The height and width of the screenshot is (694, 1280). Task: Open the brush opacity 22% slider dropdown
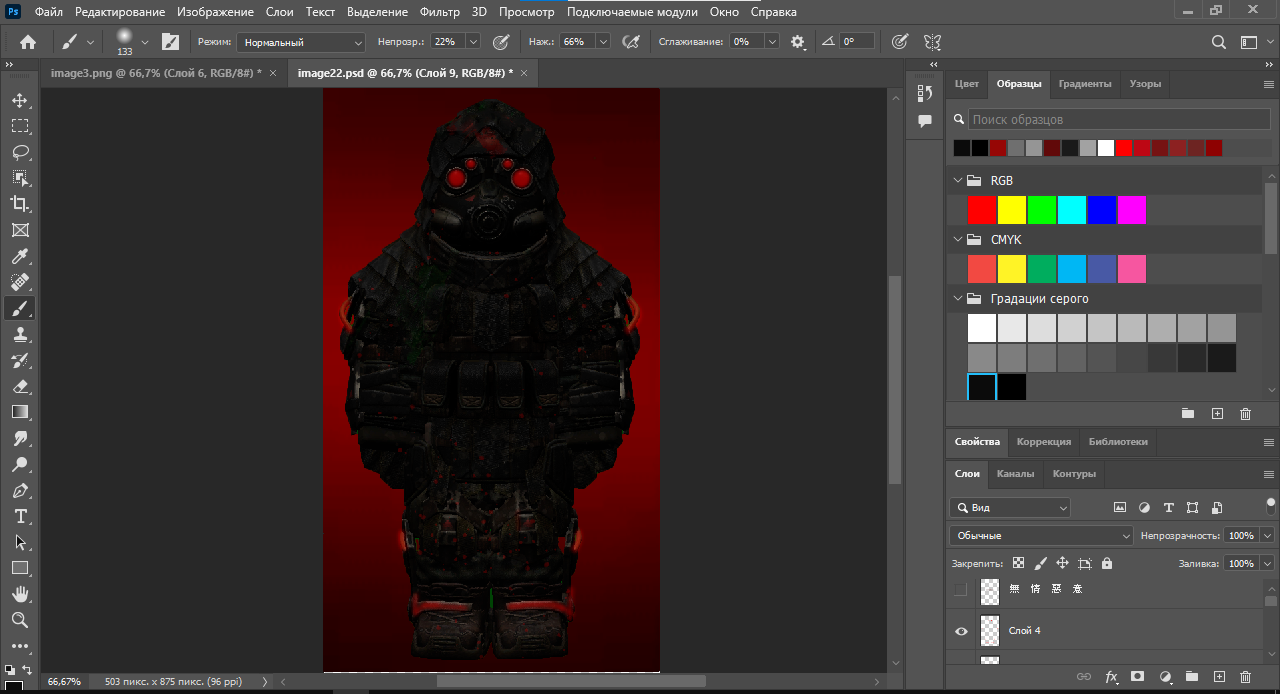point(473,42)
